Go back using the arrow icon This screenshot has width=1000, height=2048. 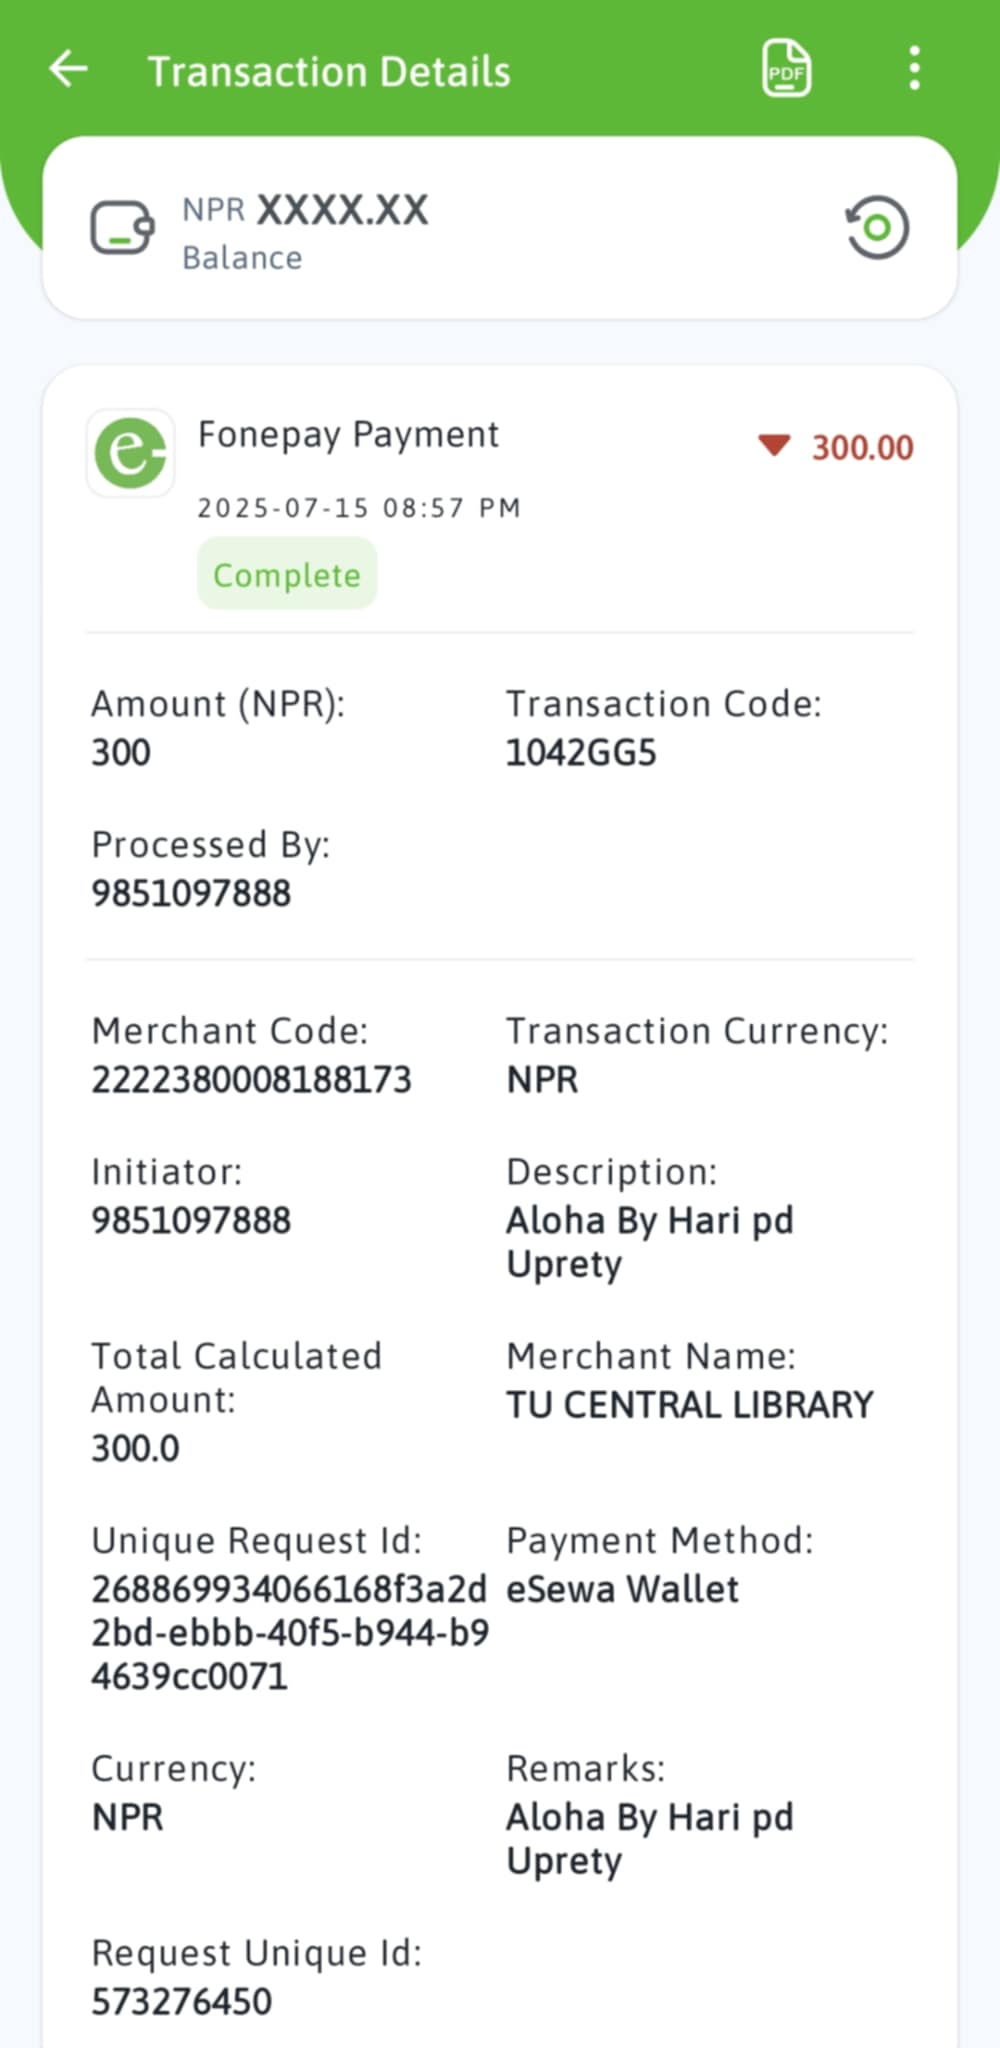click(x=69, y=69)
